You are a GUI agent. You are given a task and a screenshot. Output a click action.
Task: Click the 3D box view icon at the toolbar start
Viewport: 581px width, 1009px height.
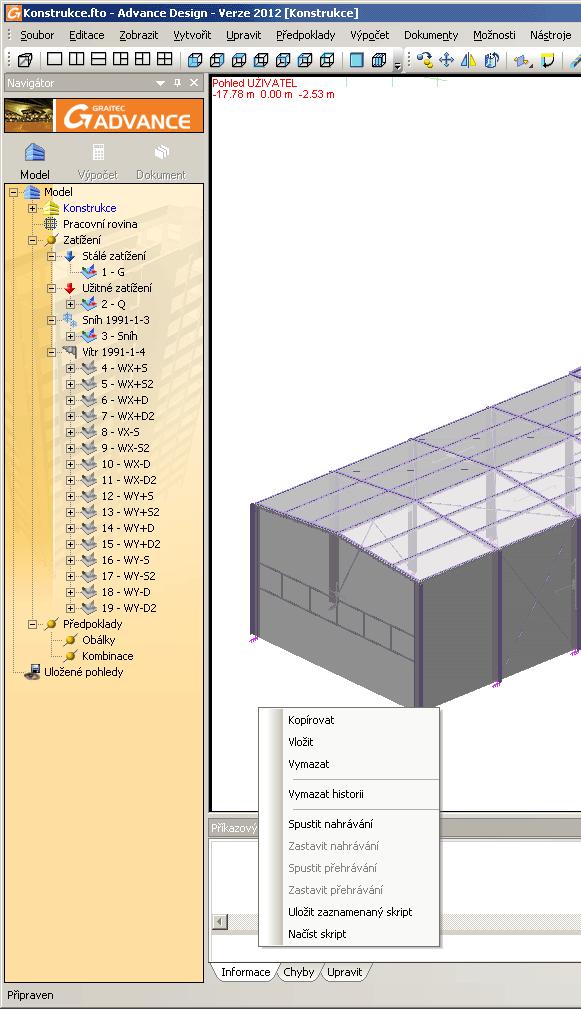pos(25,60)
